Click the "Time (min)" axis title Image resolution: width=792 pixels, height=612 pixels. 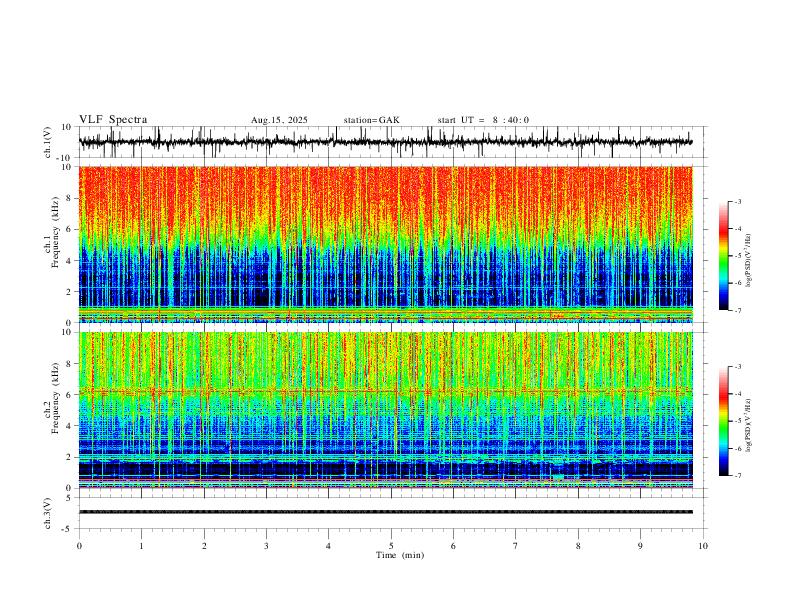400,555
